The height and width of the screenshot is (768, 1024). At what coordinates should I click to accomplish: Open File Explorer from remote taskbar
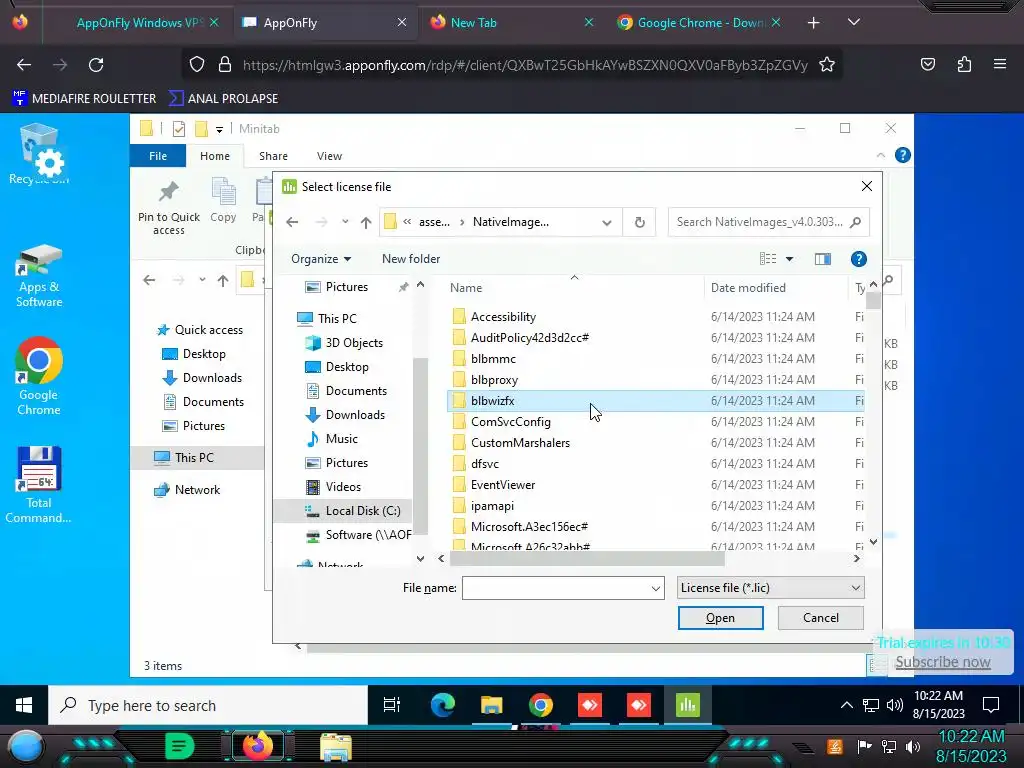(491, 705)
